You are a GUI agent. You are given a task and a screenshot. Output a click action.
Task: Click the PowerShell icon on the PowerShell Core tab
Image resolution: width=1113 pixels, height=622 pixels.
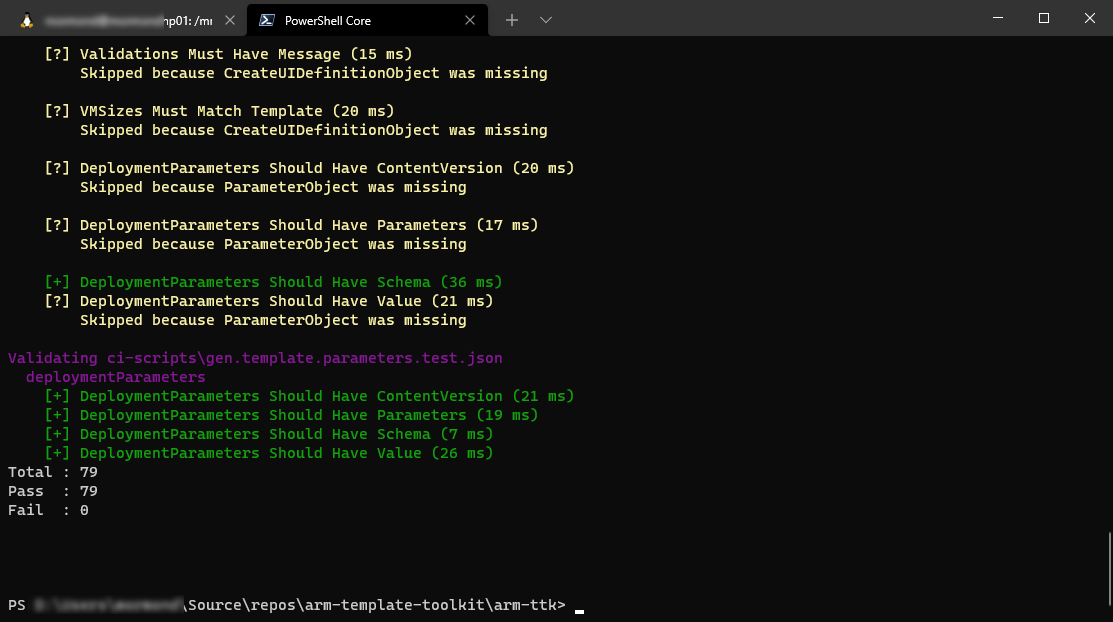pos(266,18)
